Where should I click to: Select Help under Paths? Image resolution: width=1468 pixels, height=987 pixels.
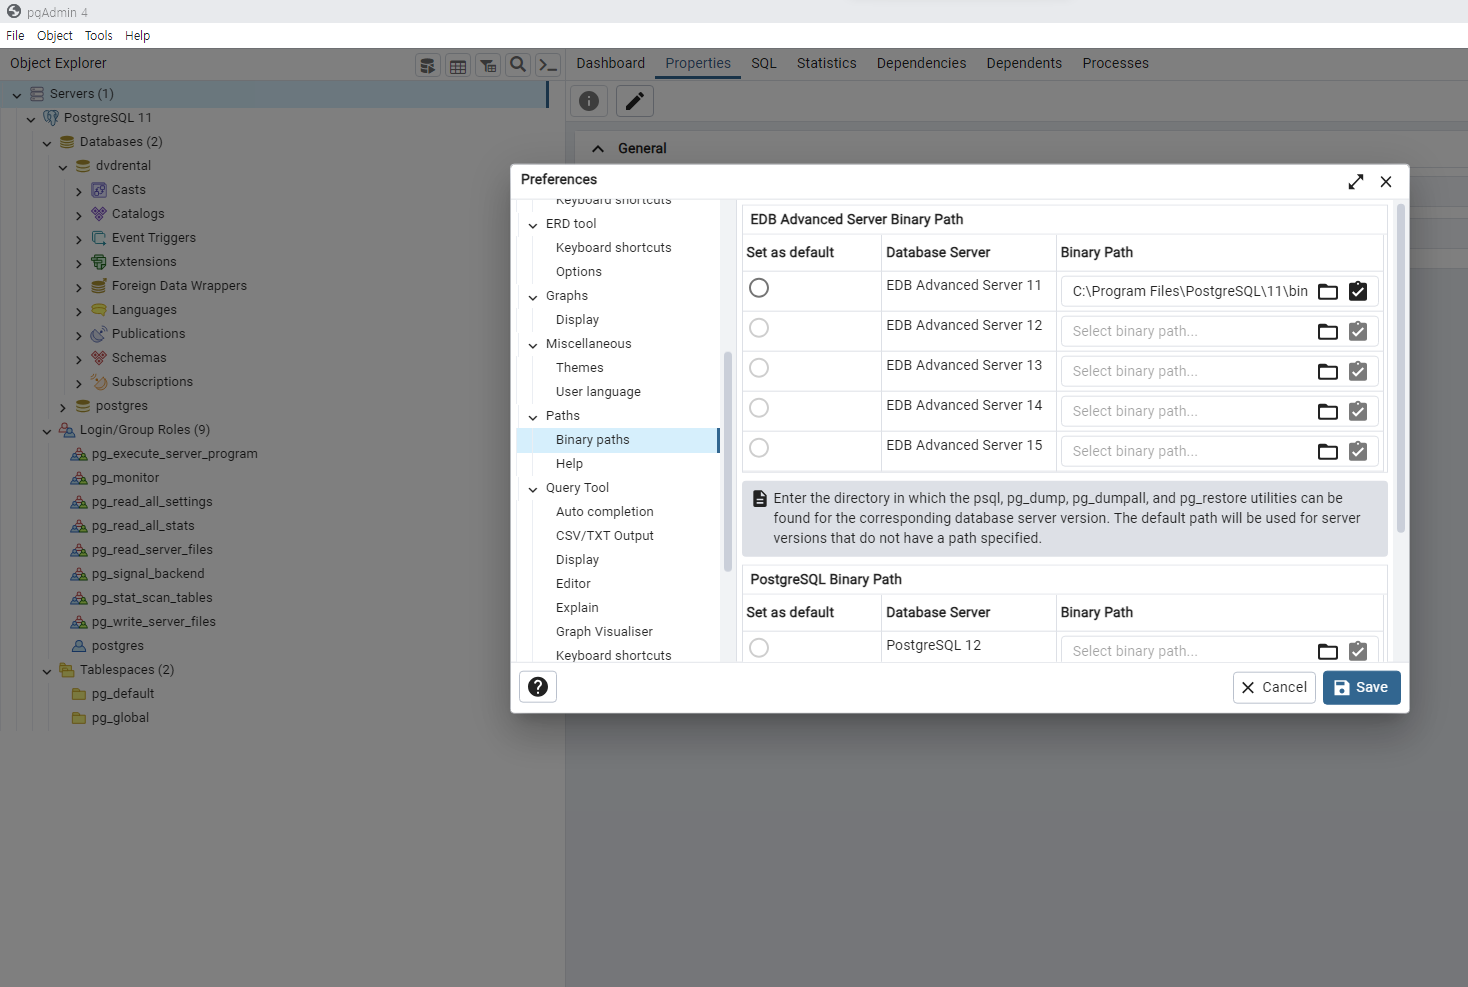569,464
